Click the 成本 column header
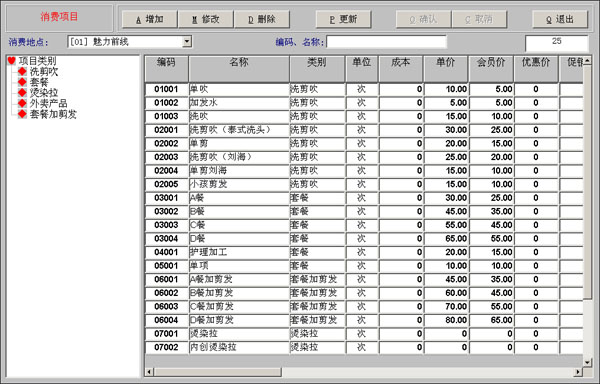600x384 pixels. (x=401, y=68)
